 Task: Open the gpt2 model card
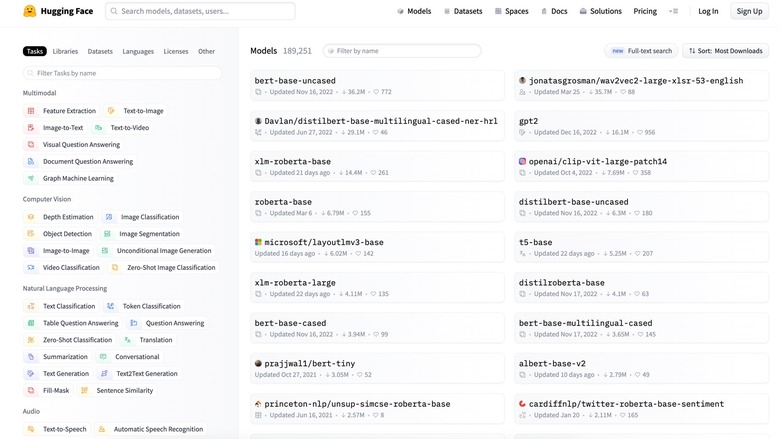(641, 126)
